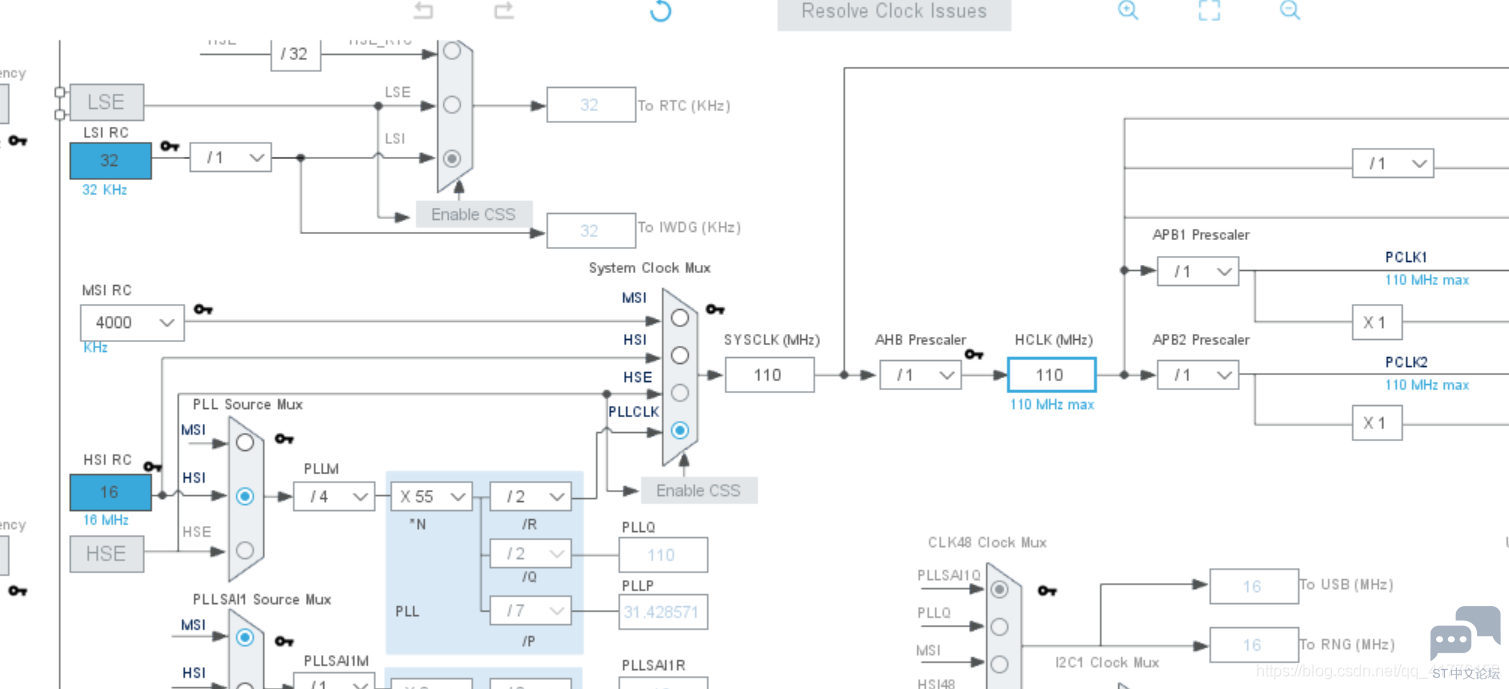Zoom out of the clock diagram
Viewport: 1509px width, 689px height.
click(1290, 11)
